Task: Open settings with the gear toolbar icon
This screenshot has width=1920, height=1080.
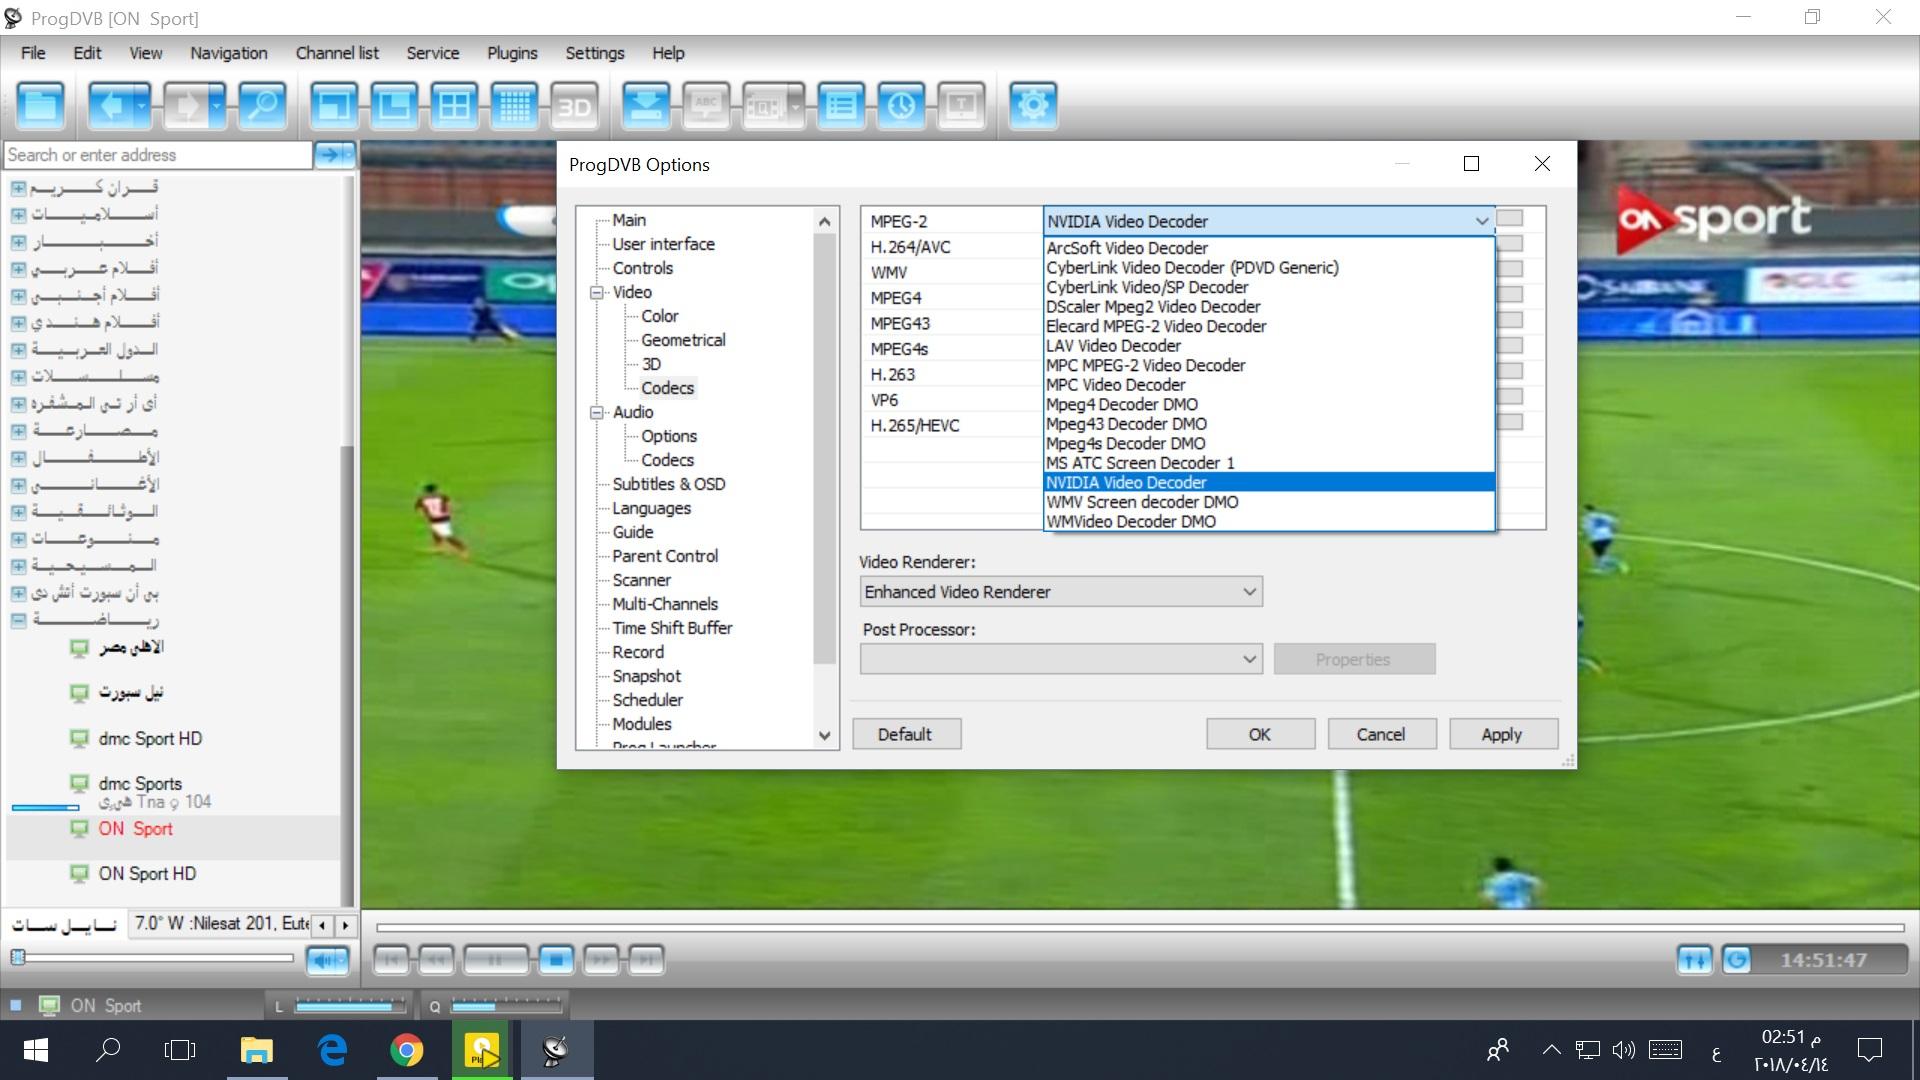Action: point(1033,105)
